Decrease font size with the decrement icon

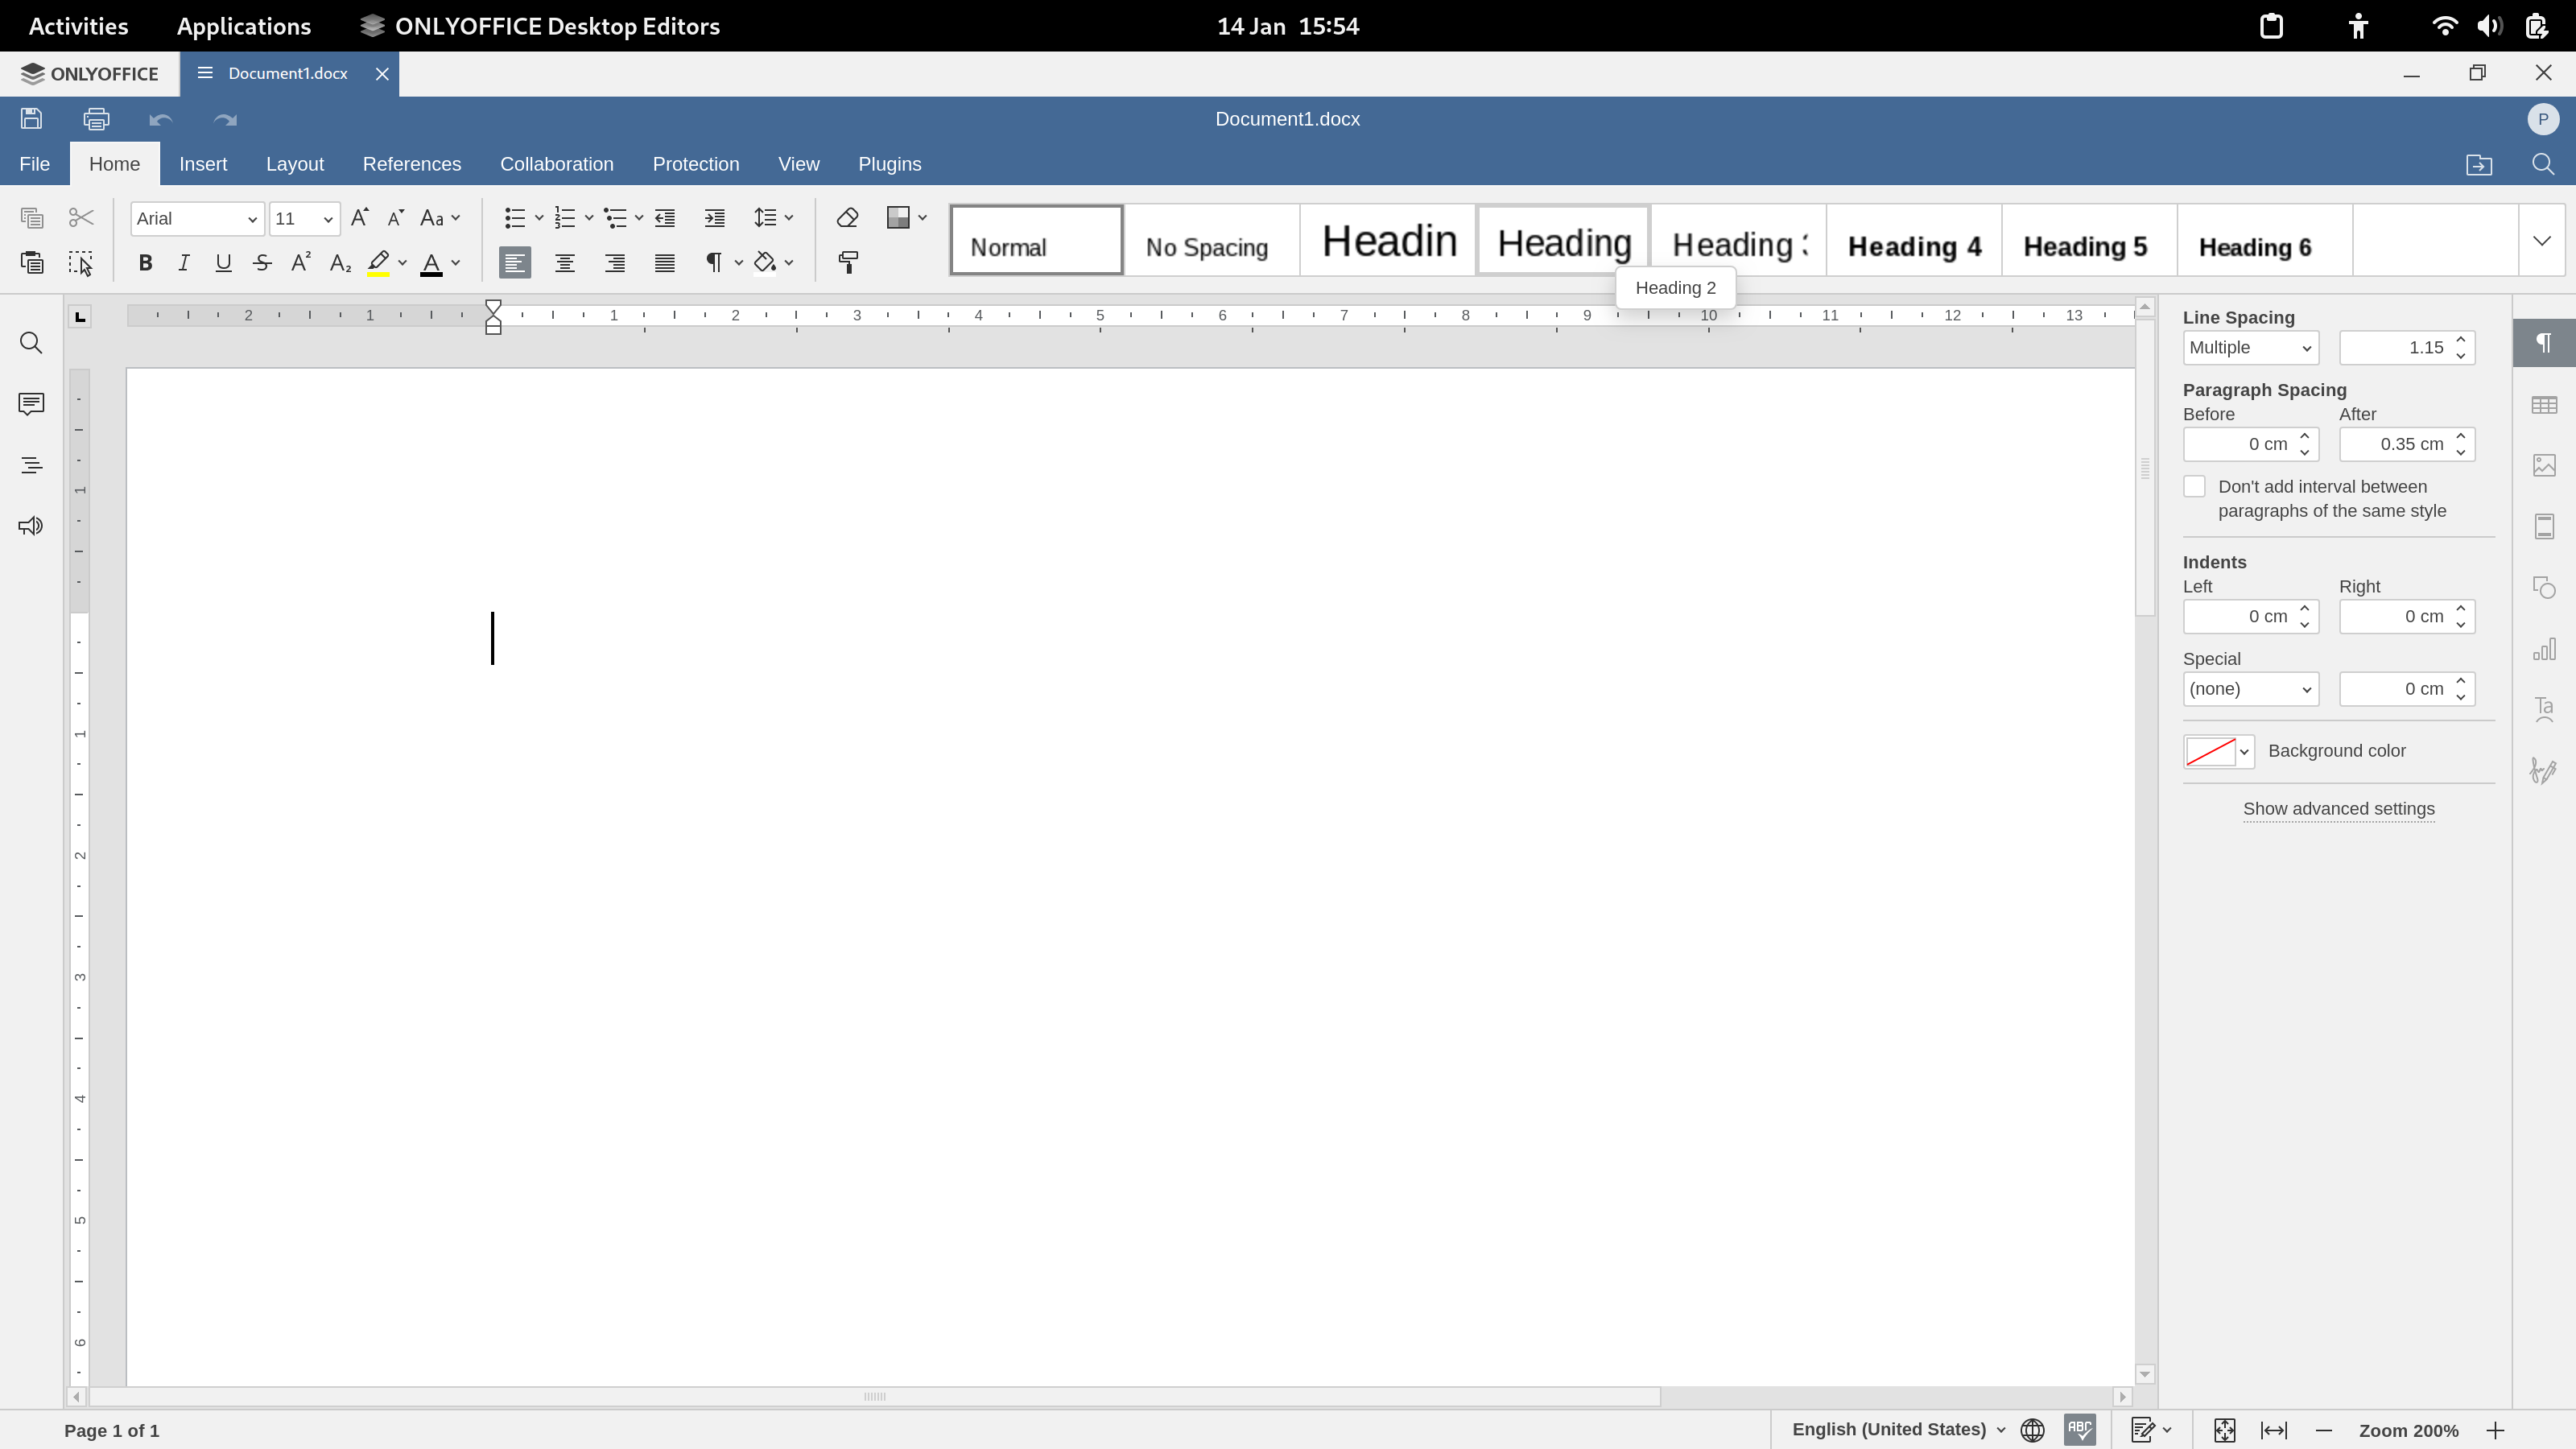(x=396, y=218)
